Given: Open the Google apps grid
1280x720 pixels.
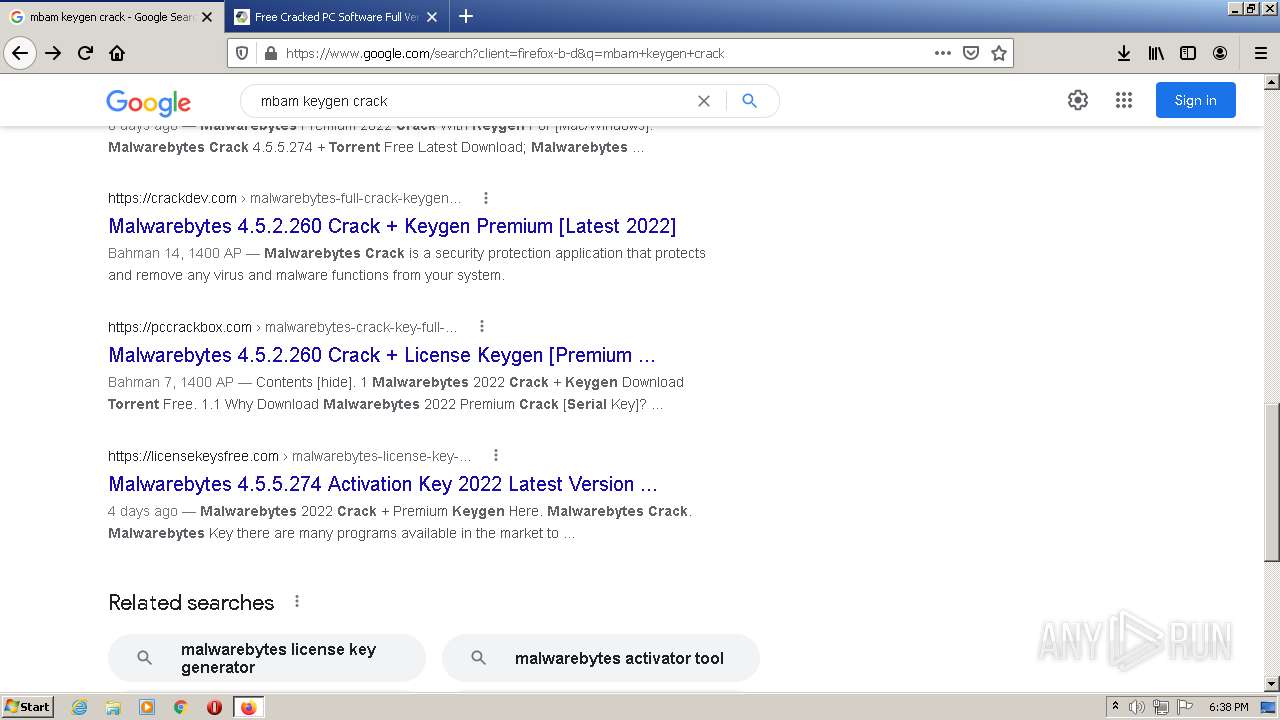Looking at the screenshot, I should [x=1124, y=100].
